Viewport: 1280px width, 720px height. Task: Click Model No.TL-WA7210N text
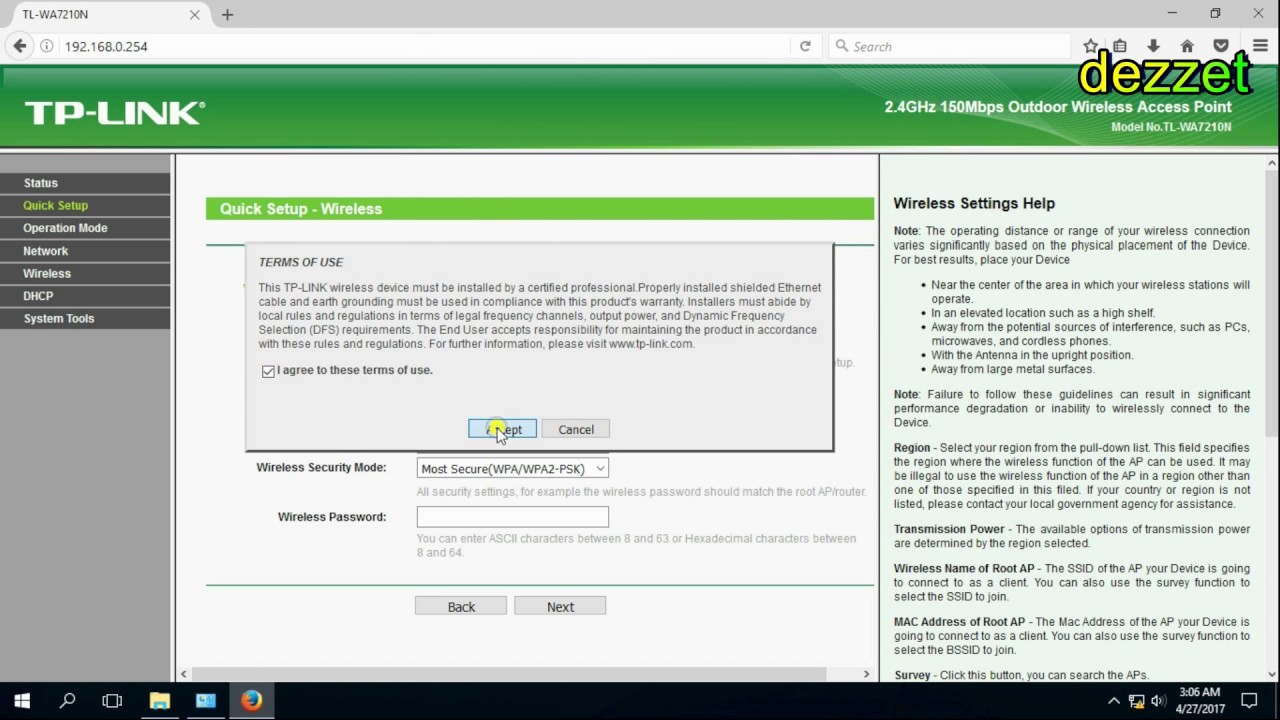(x=1171, y=127)
